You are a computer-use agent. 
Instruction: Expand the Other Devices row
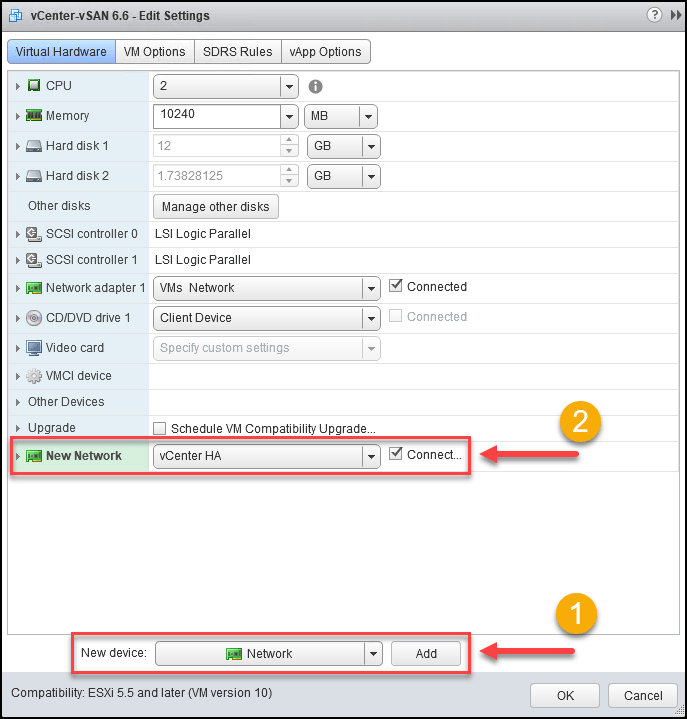pos(17,403)
